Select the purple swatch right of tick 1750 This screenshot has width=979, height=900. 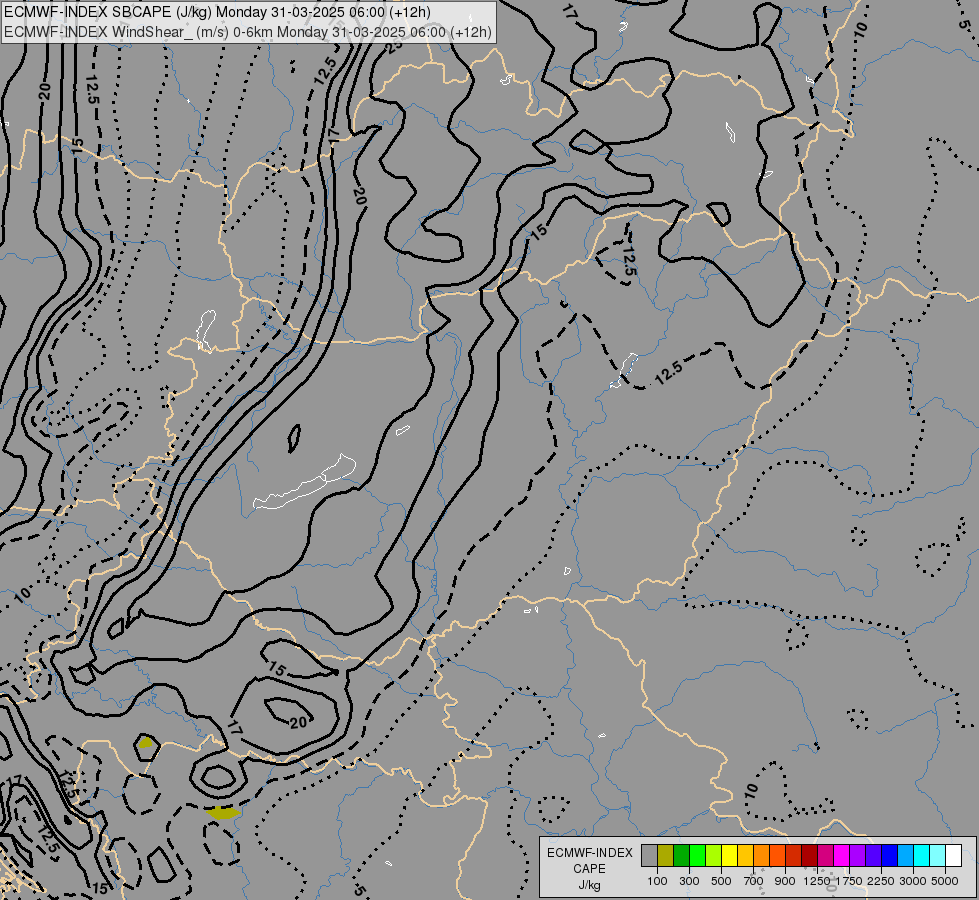(x=858, y=856)
